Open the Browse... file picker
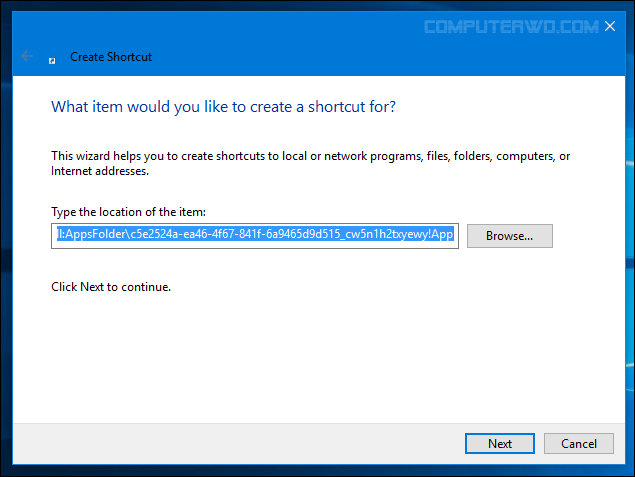This screenshot has width=635, height=477. (x=509, y=236)
